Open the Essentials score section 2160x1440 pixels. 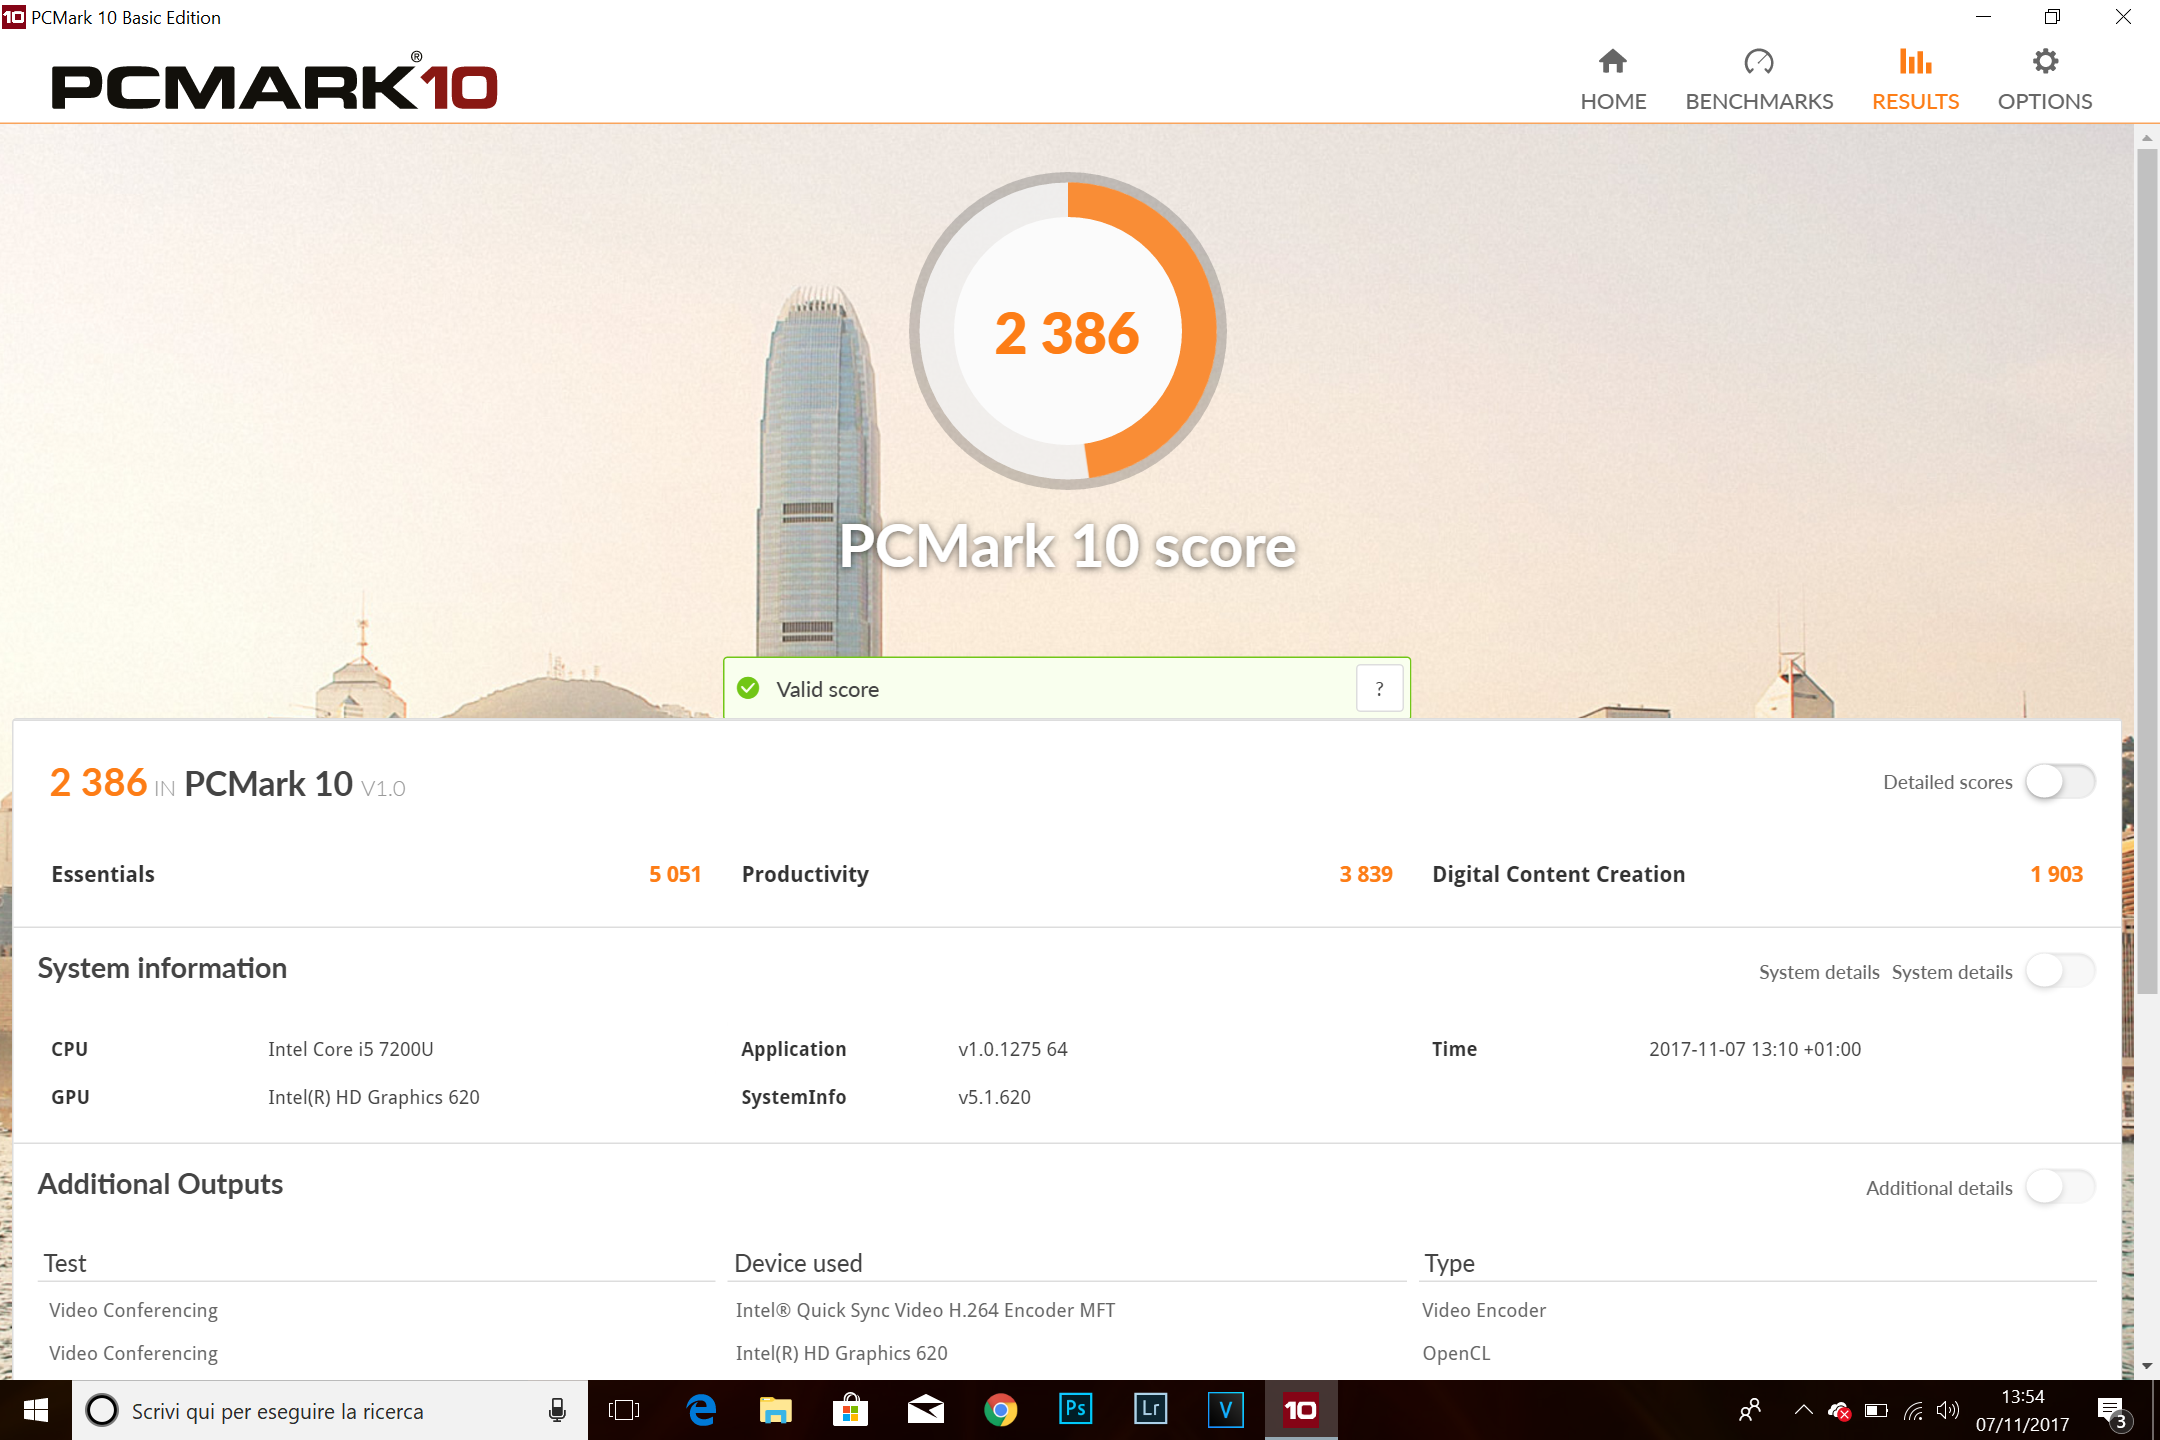coord(103,874)
